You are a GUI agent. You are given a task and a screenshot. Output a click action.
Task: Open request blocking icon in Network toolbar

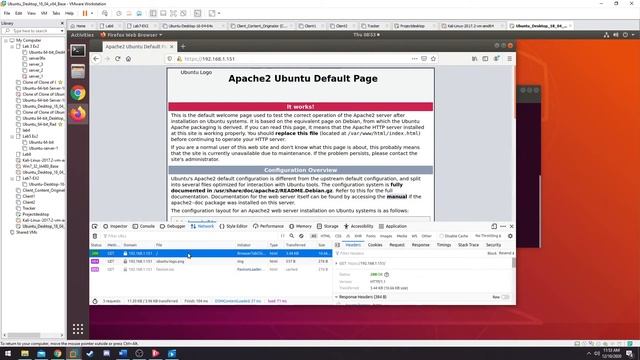point(301,236)
